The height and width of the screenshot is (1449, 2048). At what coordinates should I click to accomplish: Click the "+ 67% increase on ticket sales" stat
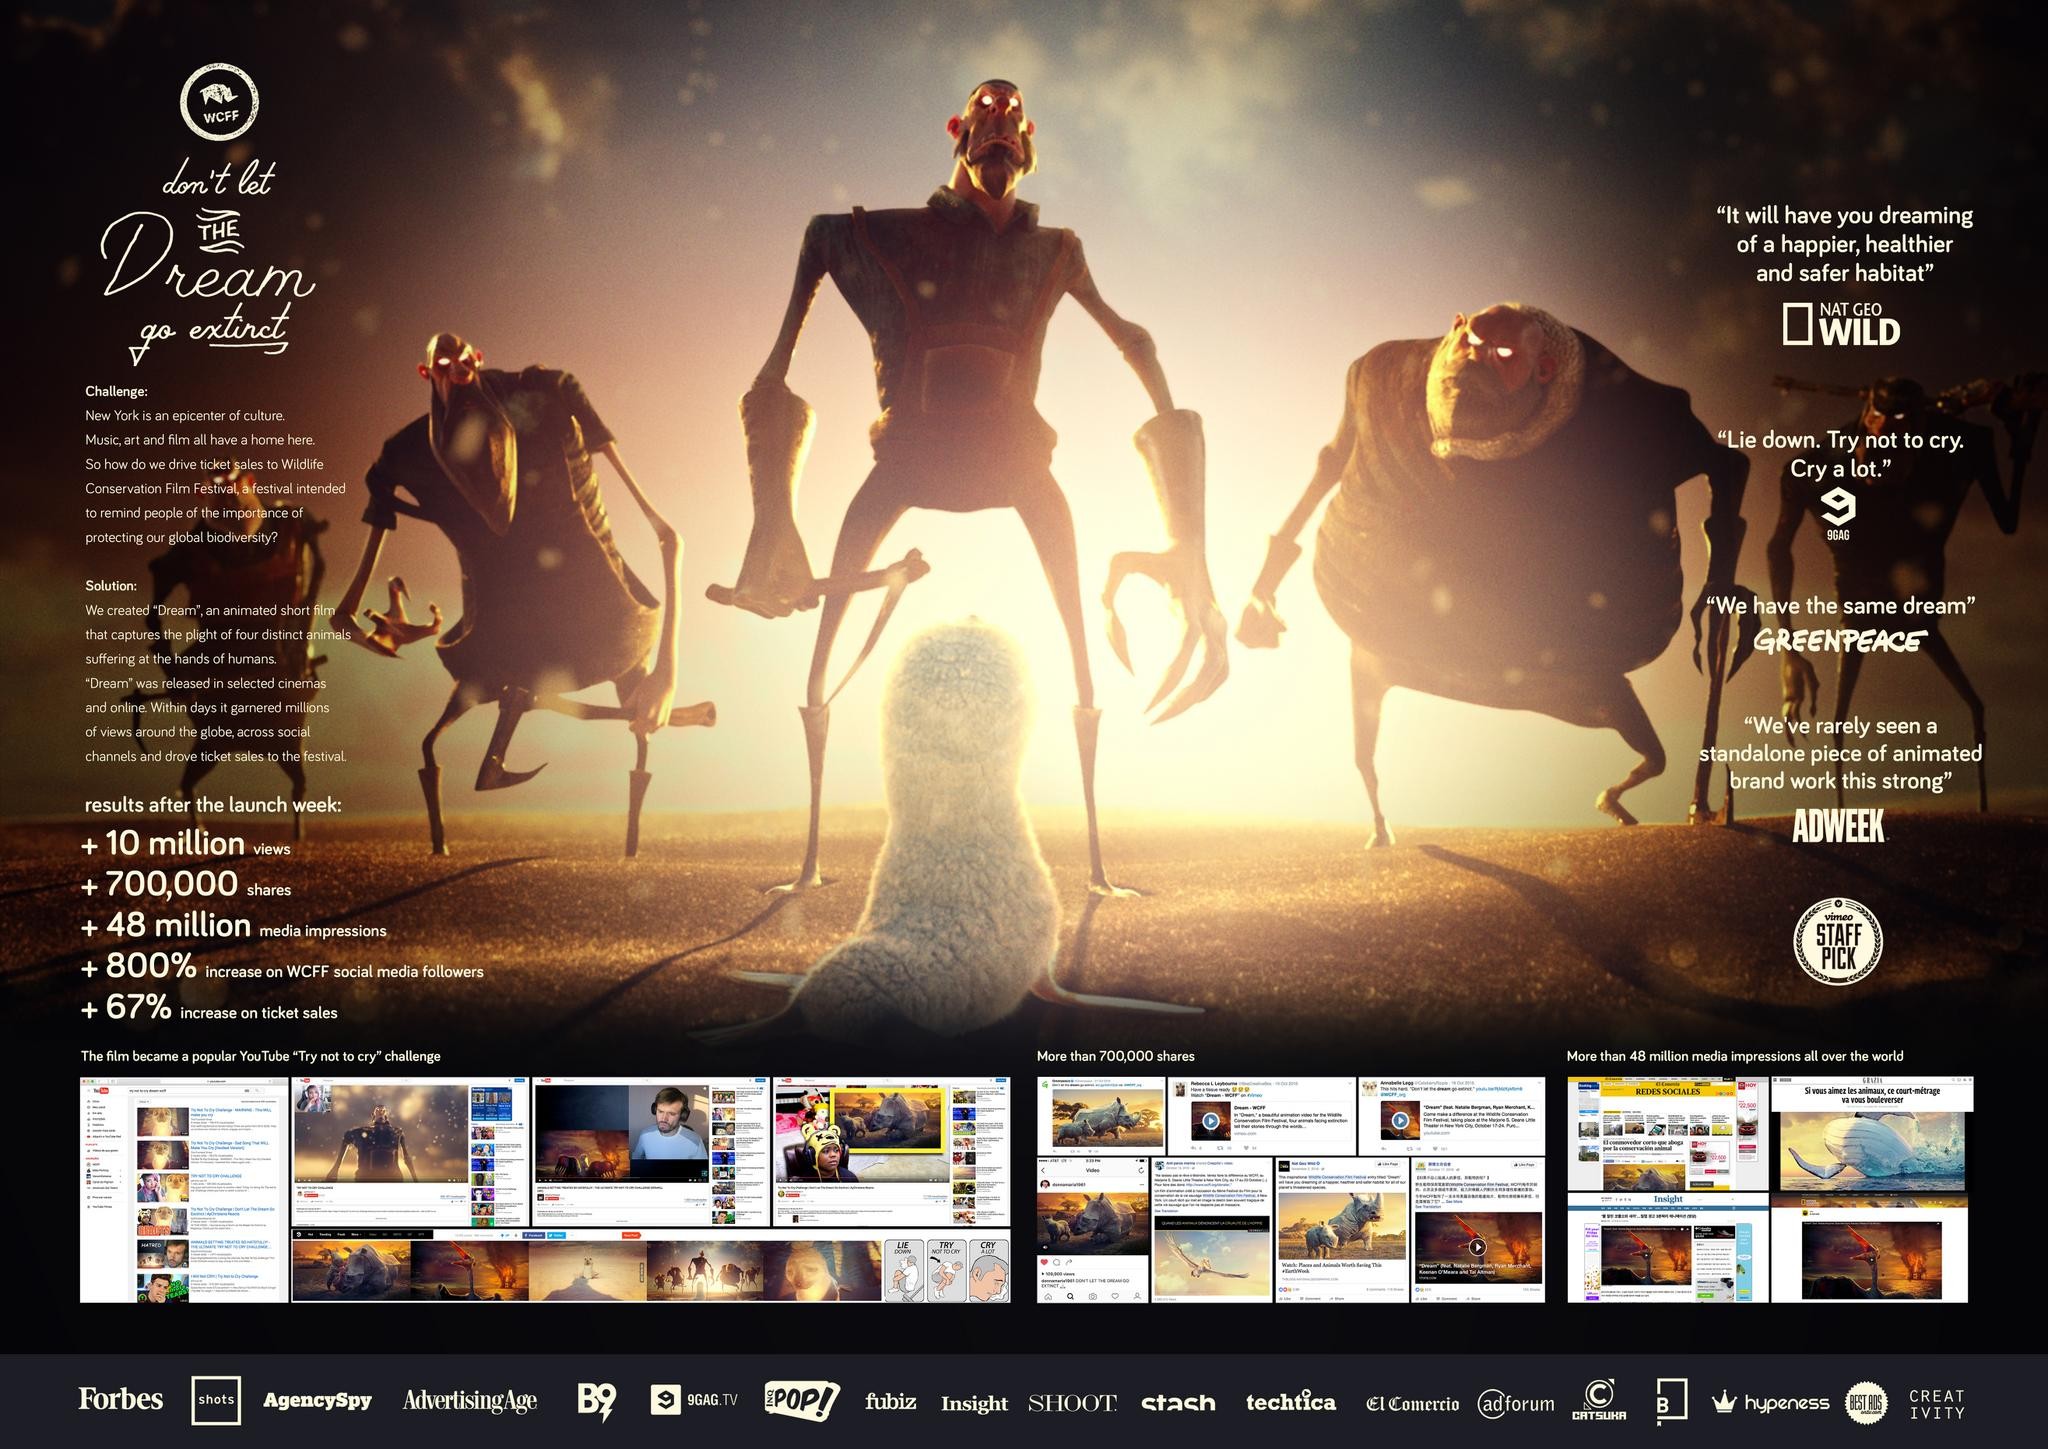[209, 1007]
